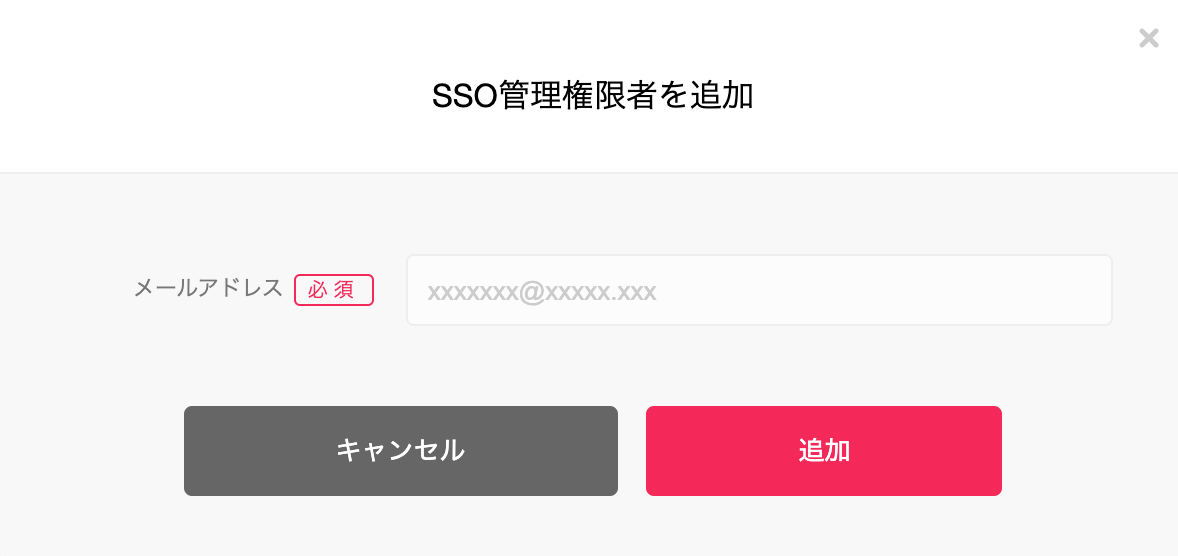Click the 必須 required badge

(x=334, y=290)
